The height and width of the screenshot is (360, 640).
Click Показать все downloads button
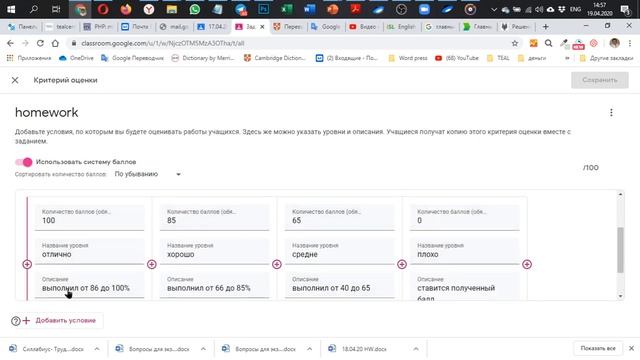[x=598, y=349]
